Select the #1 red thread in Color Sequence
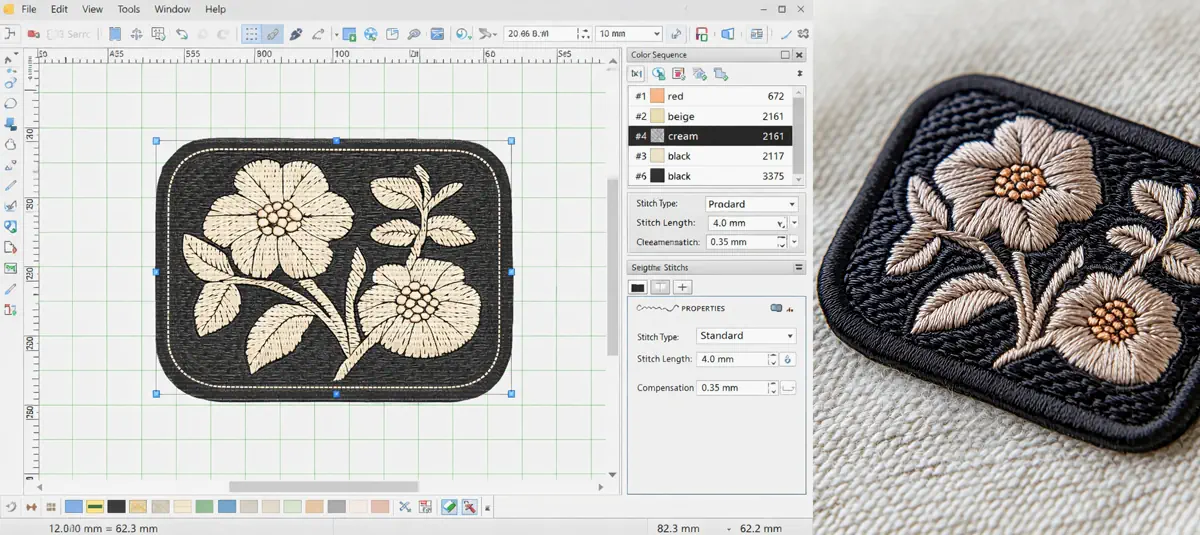Viewport: 1200px width, 535px height. (x=710, y=96)
